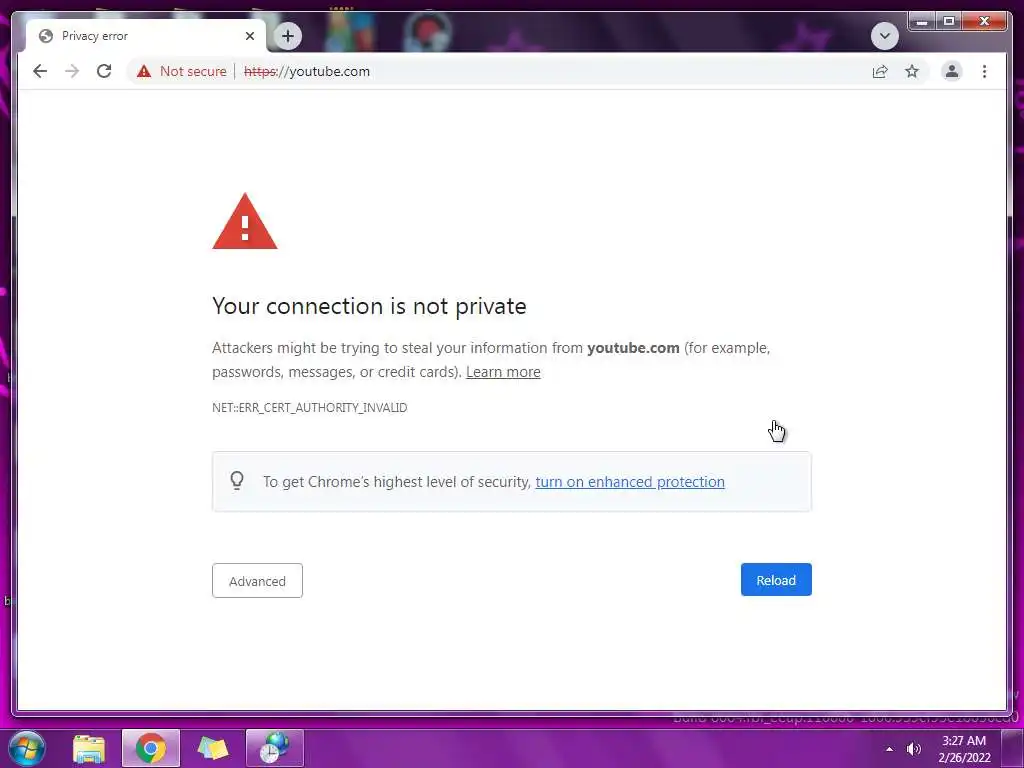
Task: Open the Chrome profile avatar menu
Action: click(x=952, y=71)
